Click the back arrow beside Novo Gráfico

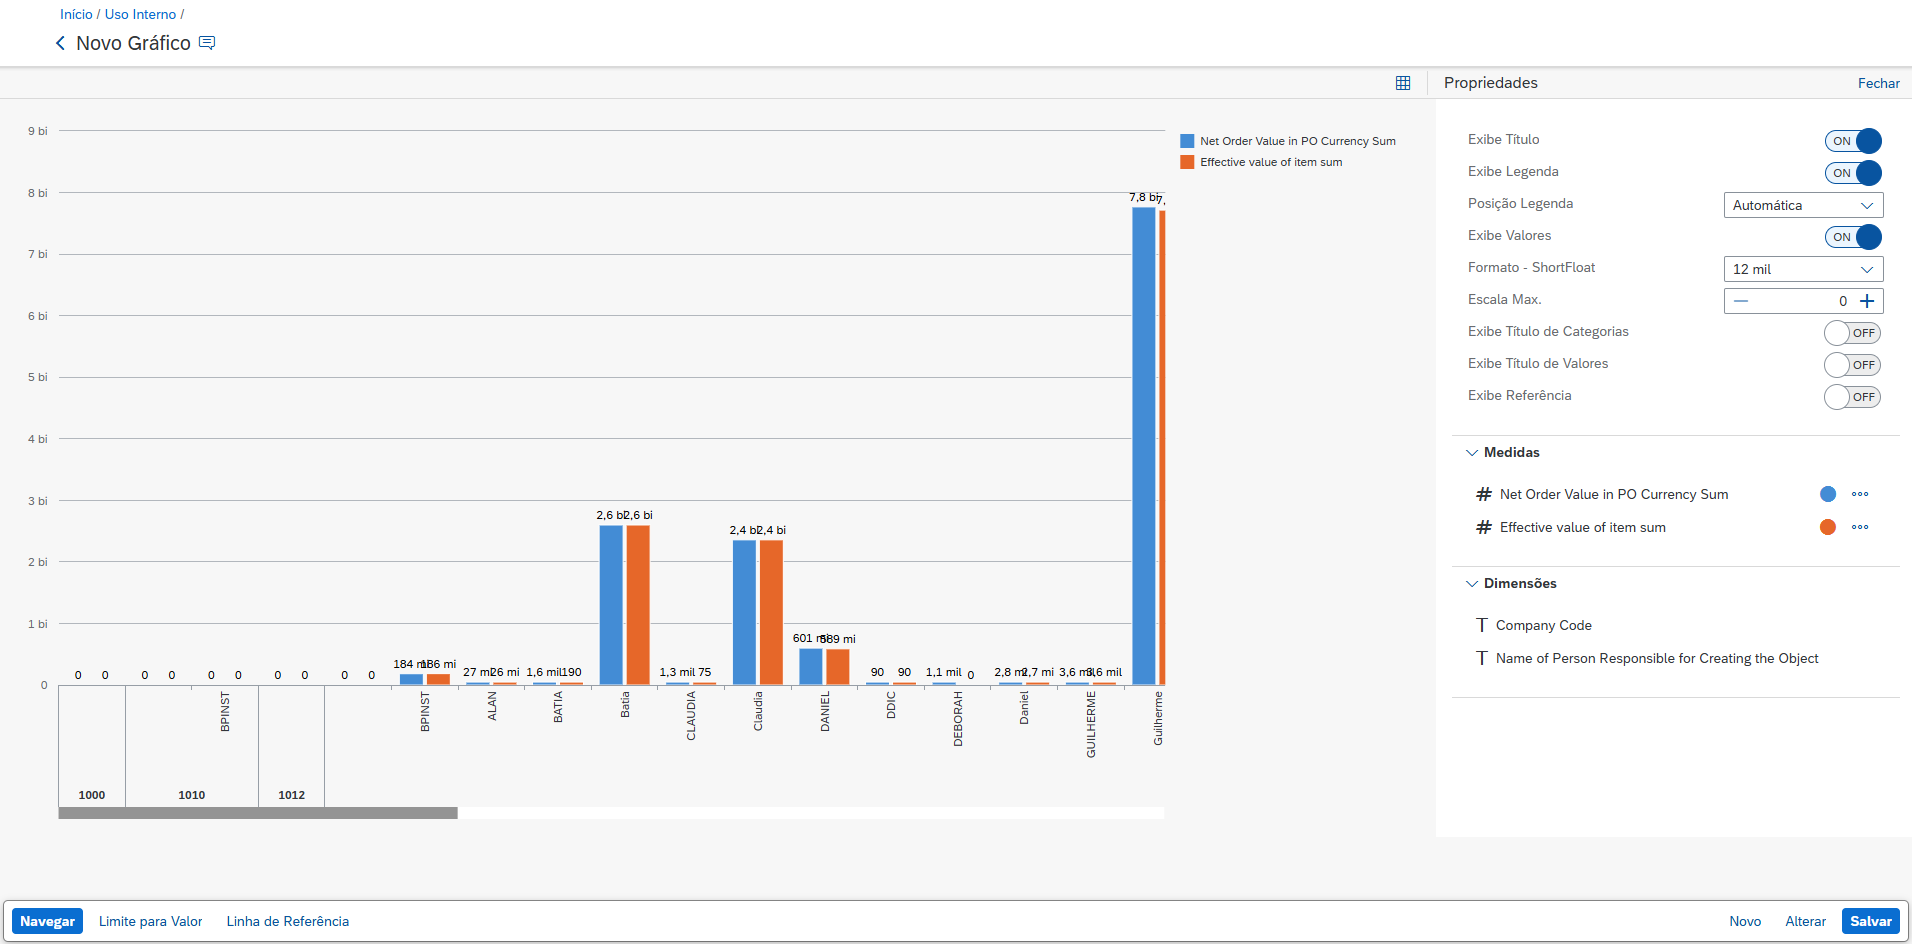60,43
